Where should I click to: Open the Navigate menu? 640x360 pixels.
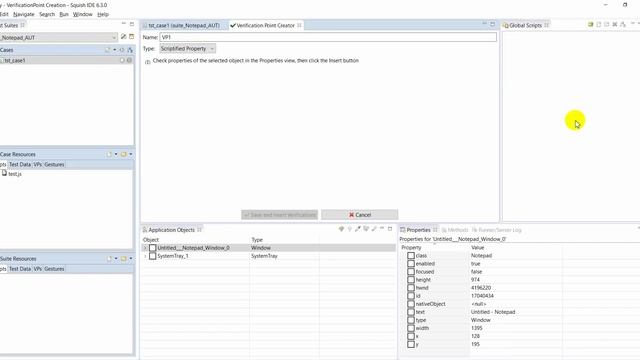click(x=24, y=14)
